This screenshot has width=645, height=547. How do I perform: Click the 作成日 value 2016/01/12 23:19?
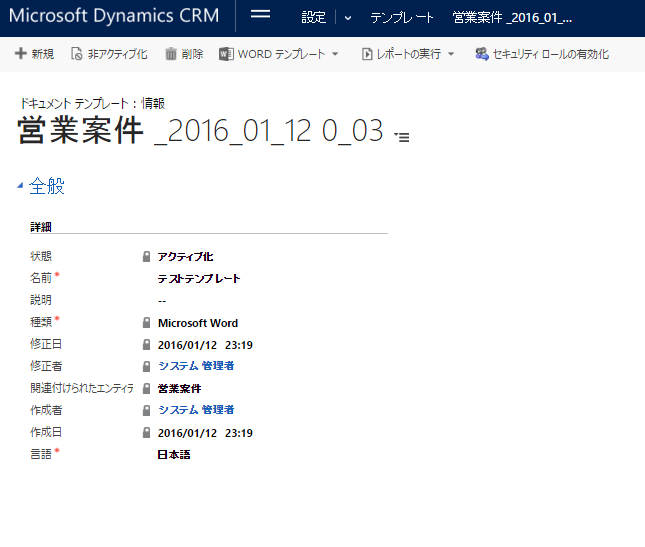pyautogui.click(x=205, y=433)
